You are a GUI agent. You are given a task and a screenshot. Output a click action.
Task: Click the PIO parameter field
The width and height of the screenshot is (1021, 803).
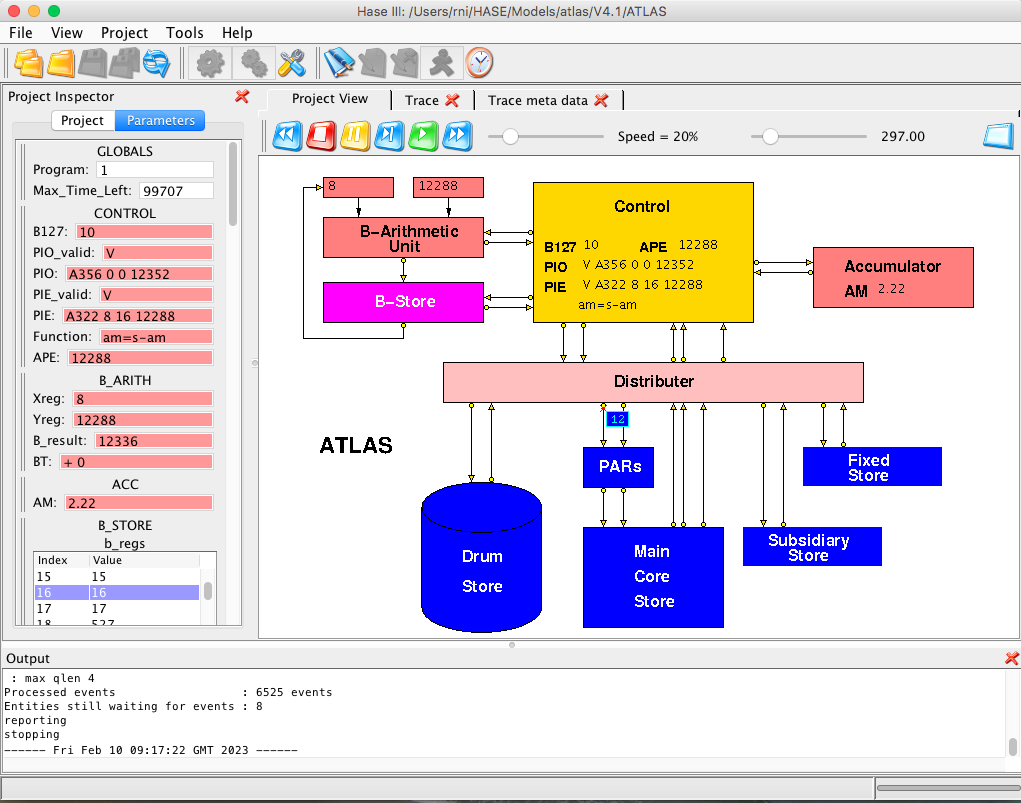point(139,274)
